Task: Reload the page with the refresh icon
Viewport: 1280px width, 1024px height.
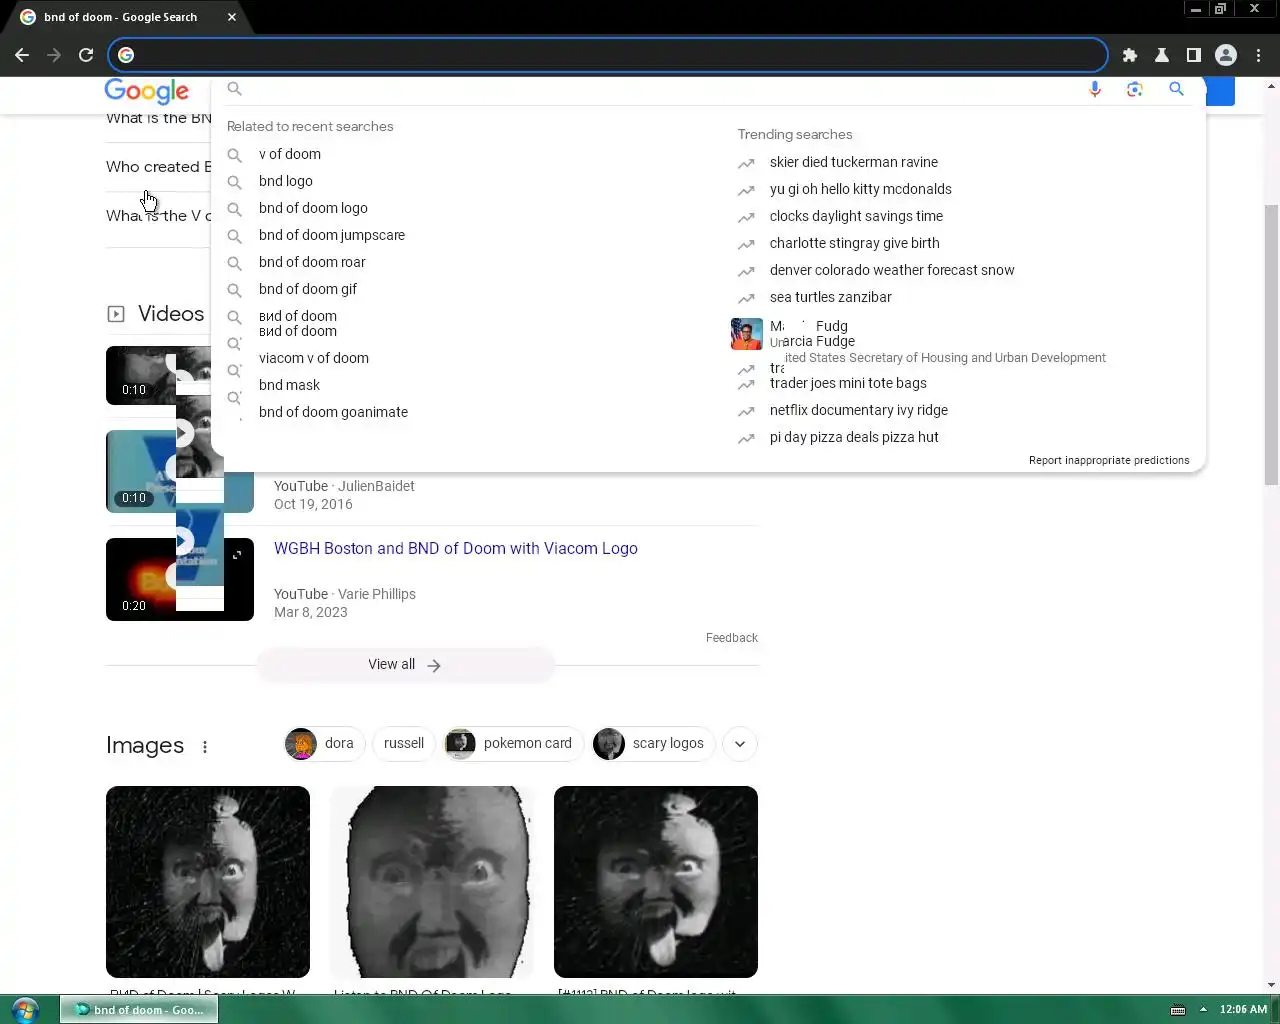Action: pos(86,55)
